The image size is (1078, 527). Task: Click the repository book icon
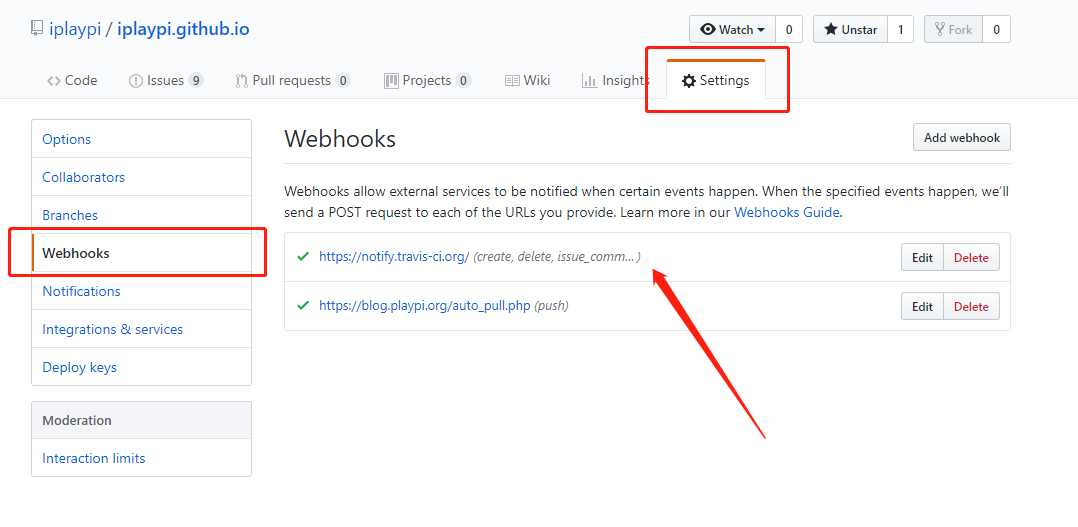coord(37,29)
